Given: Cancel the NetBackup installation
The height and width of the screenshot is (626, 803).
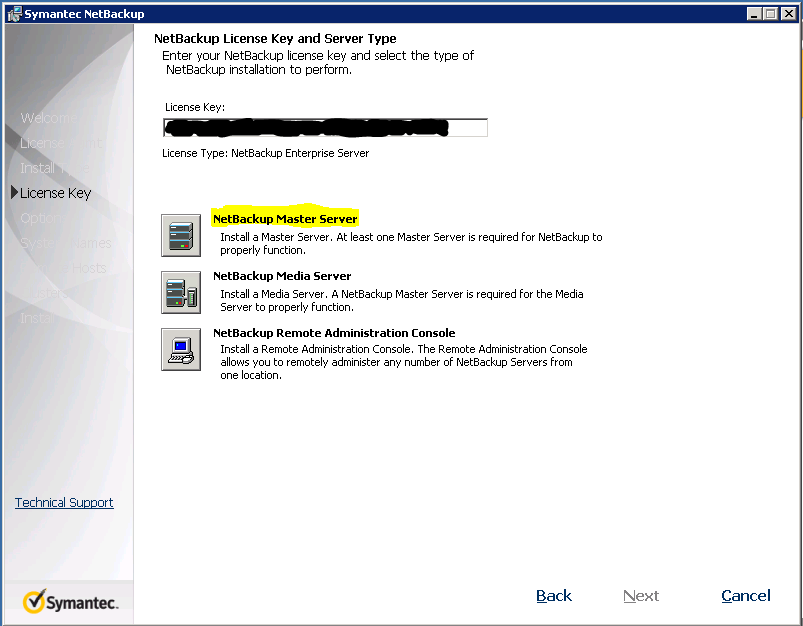Looking at the screenshot, I should pyautogui.click(x=746, y=596).
